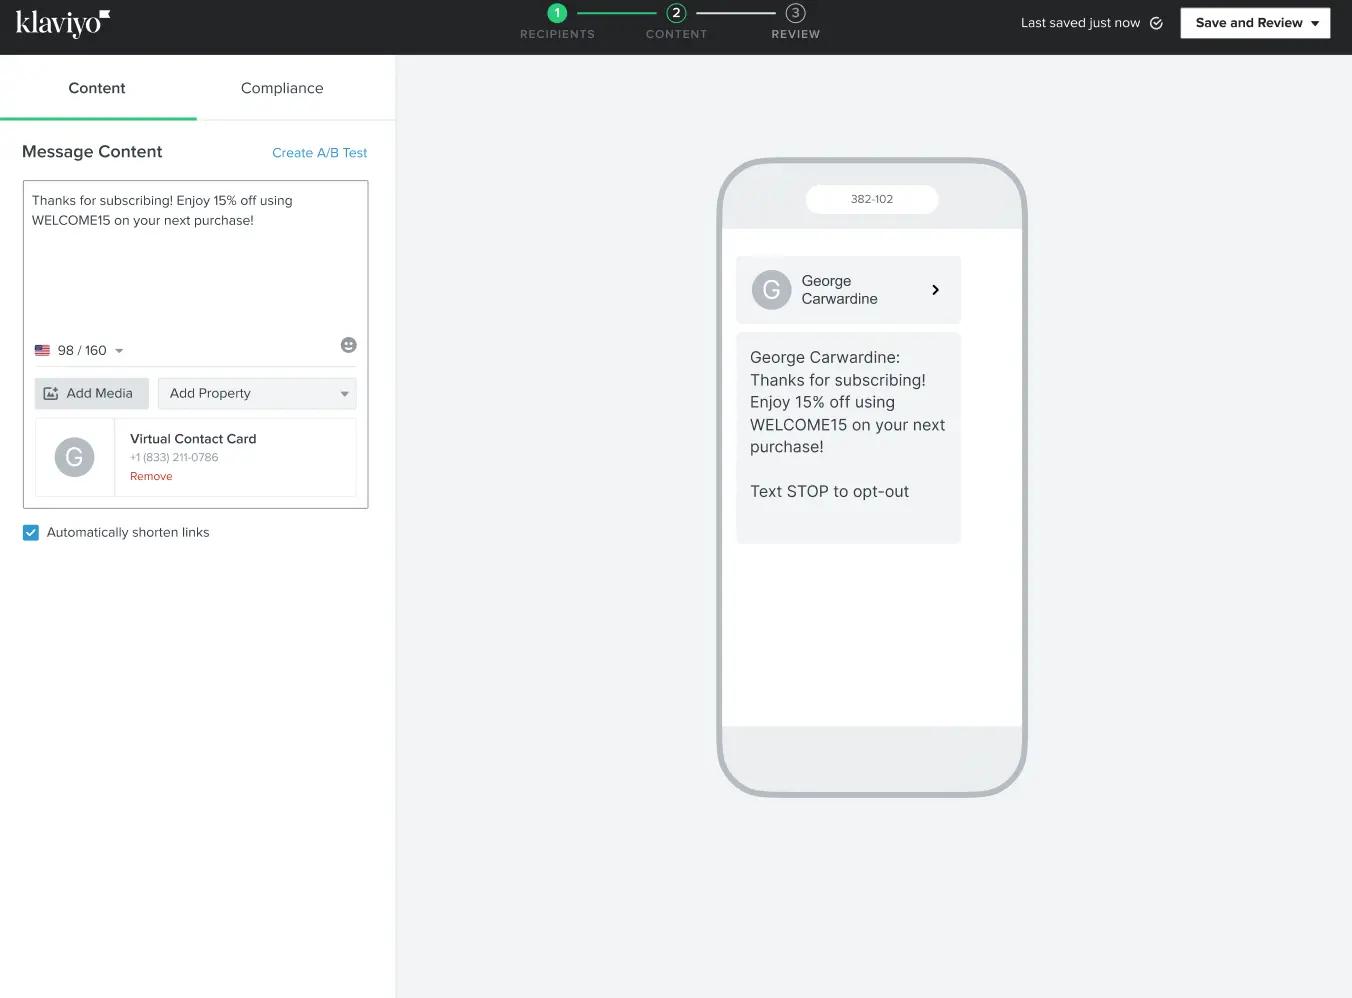Open the emoji picker in message editor
Viewport: 1352px width, 998px height.
[x=348, y=345]
